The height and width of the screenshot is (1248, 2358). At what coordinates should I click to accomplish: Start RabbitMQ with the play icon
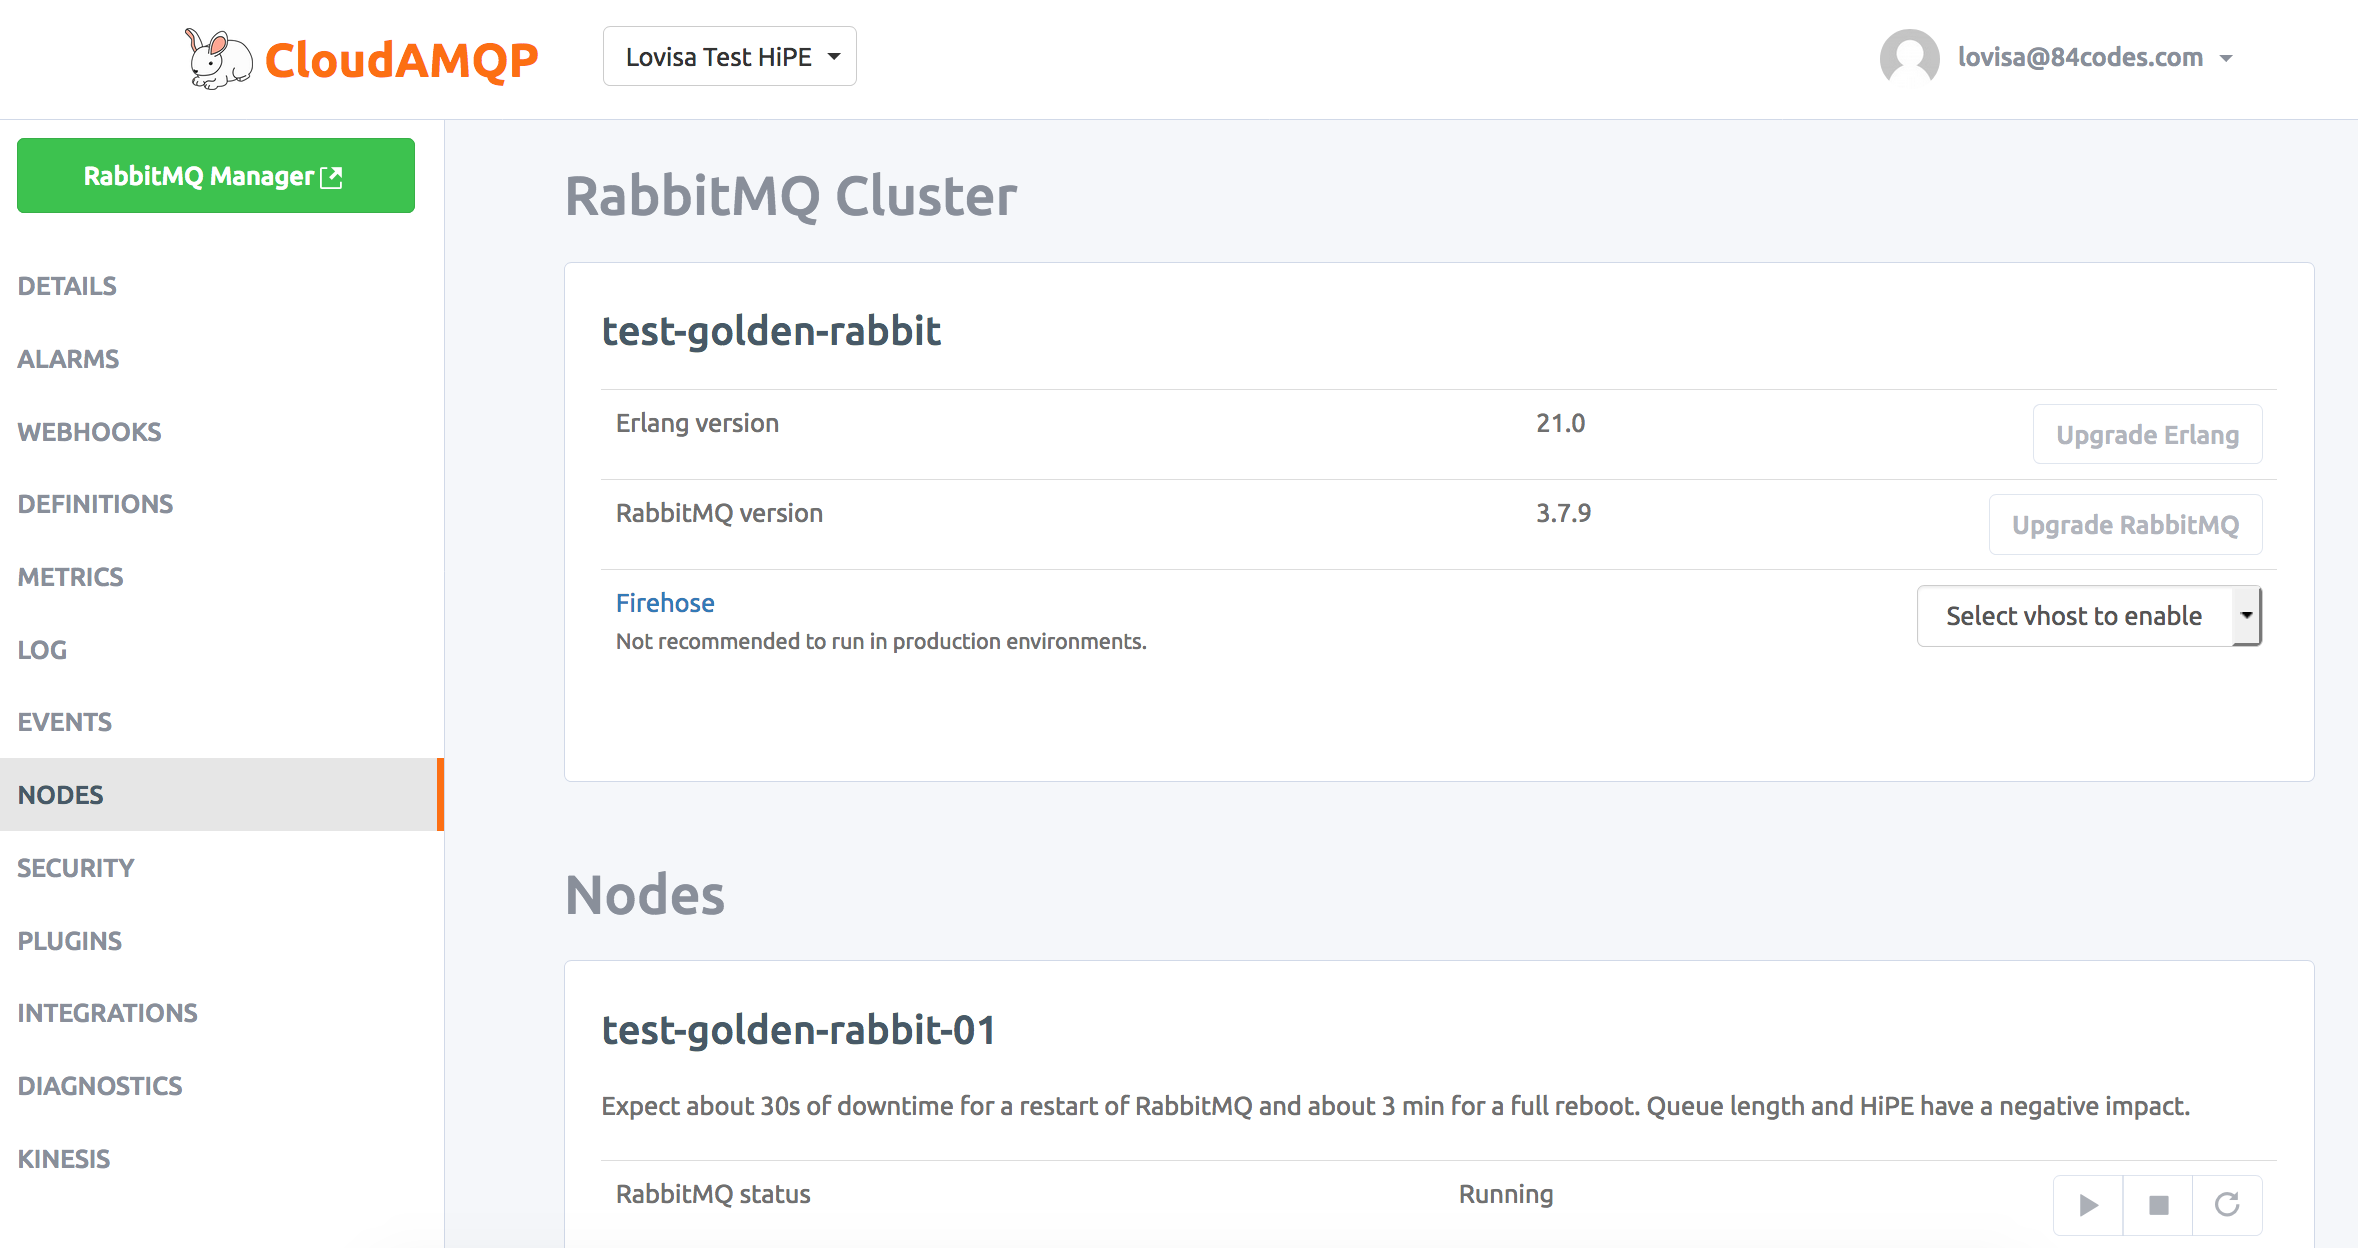[x=2088, y=1205]
